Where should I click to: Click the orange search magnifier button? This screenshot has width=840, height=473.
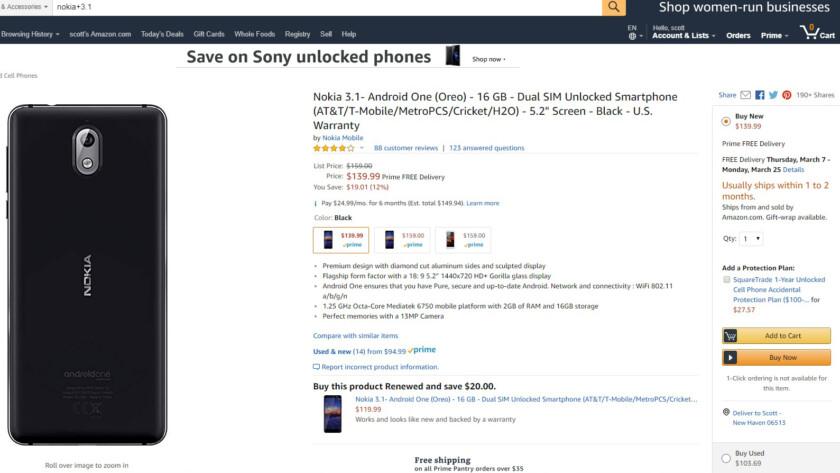tap(613, 7)
